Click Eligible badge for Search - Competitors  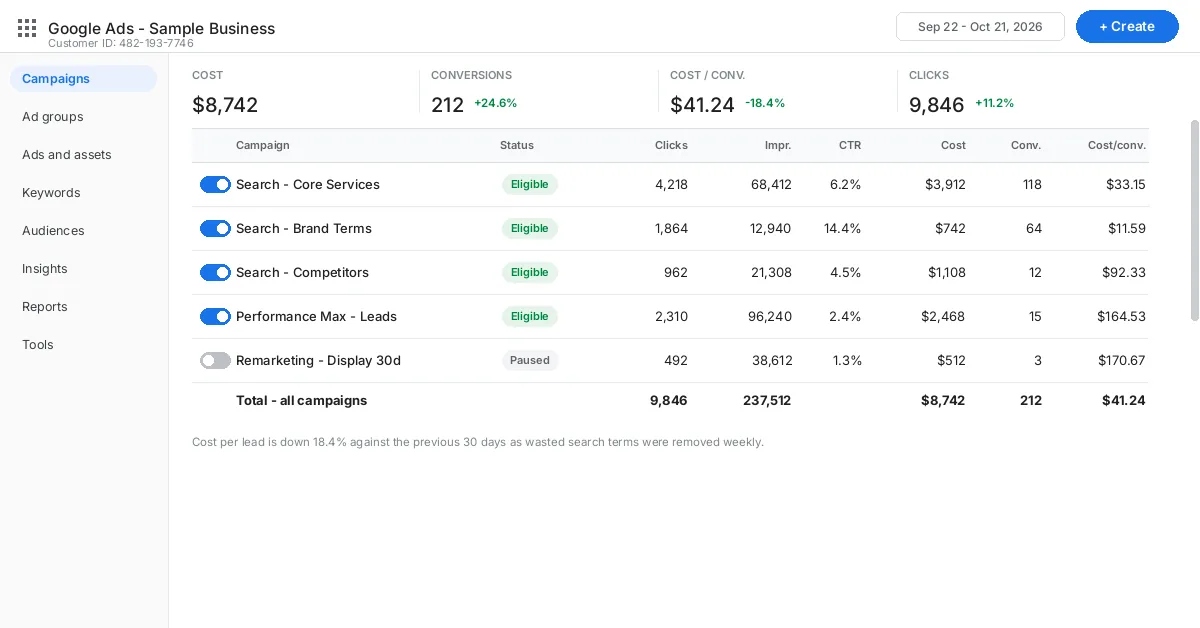pos(530,272)
